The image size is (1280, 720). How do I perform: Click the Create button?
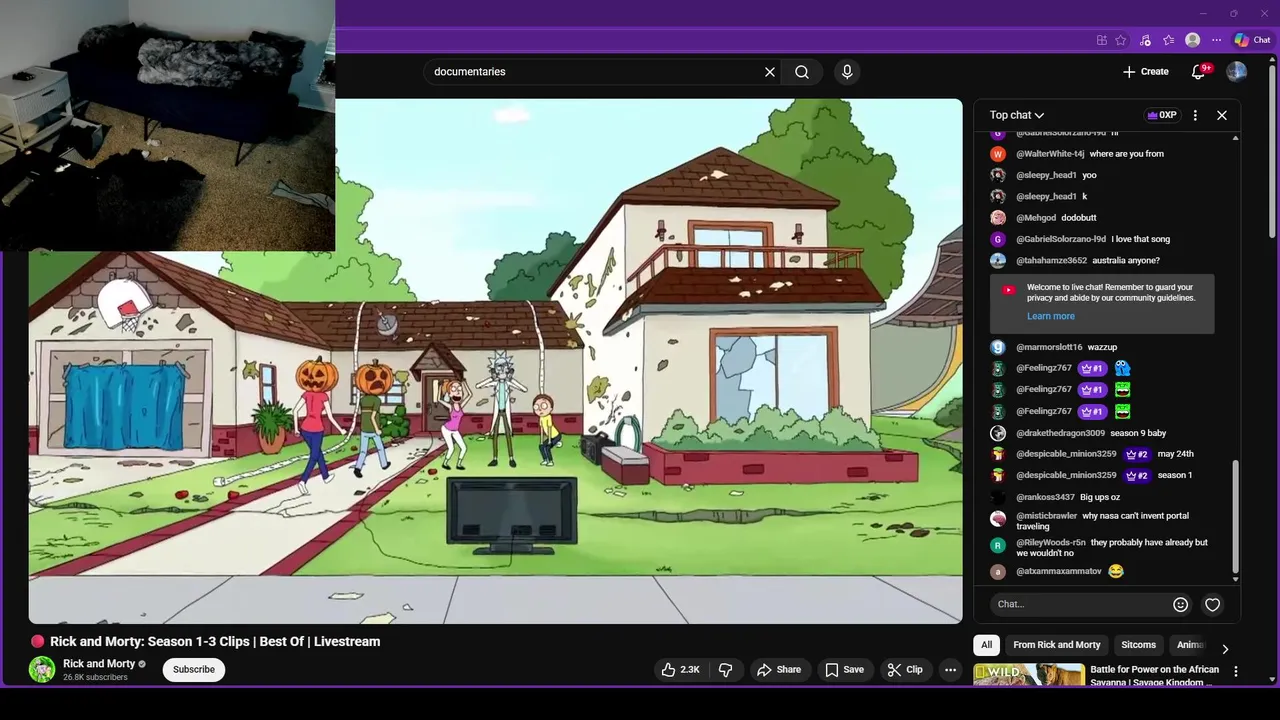coord(1145,72)
